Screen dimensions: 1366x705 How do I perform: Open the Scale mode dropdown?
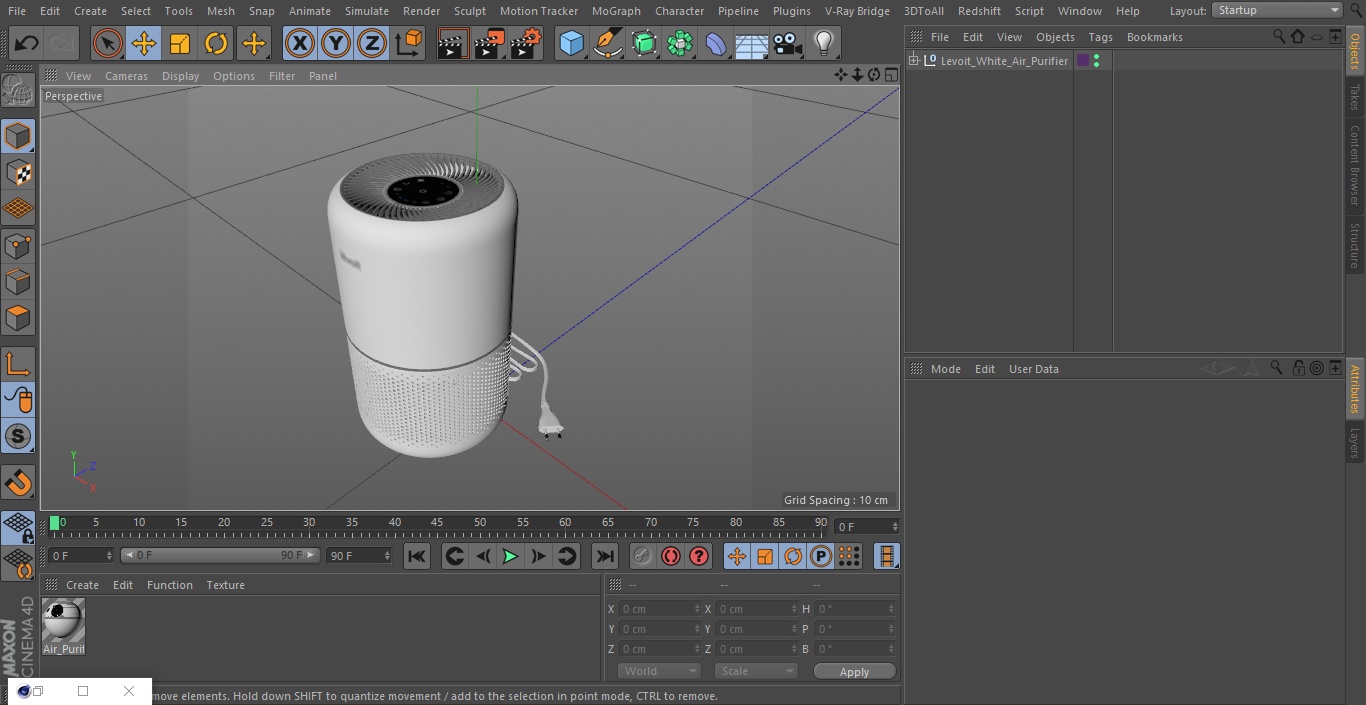(x=756, y=671)
